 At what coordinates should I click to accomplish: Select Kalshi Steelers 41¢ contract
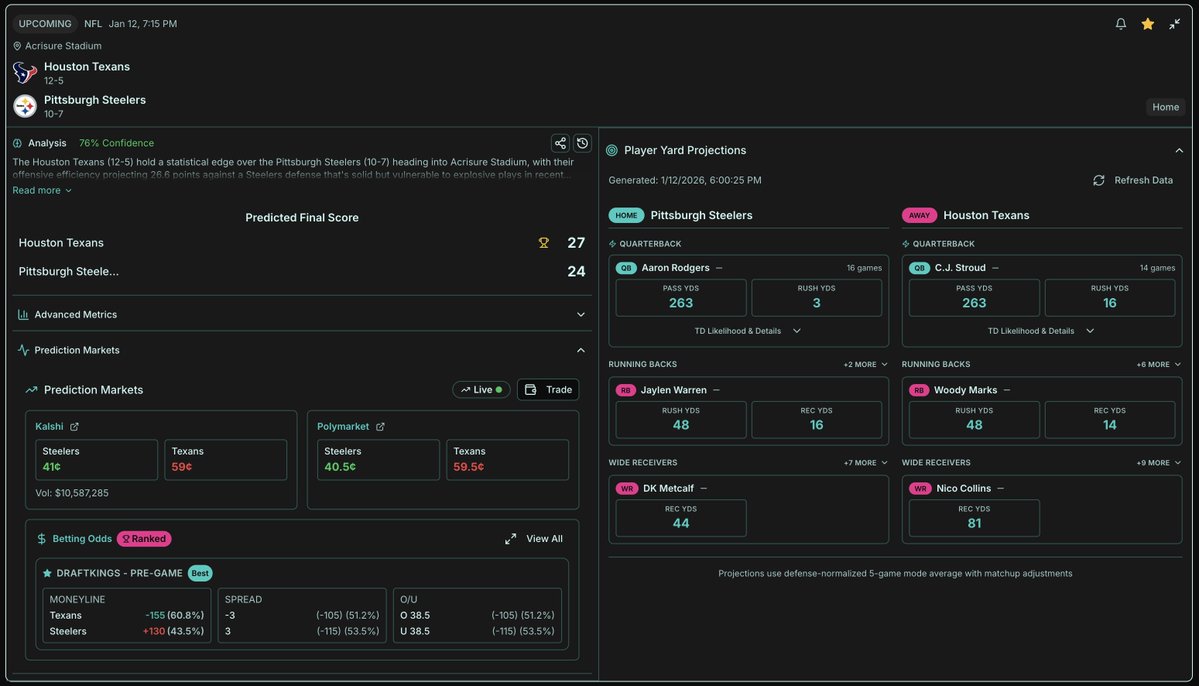tap(96, 460)
